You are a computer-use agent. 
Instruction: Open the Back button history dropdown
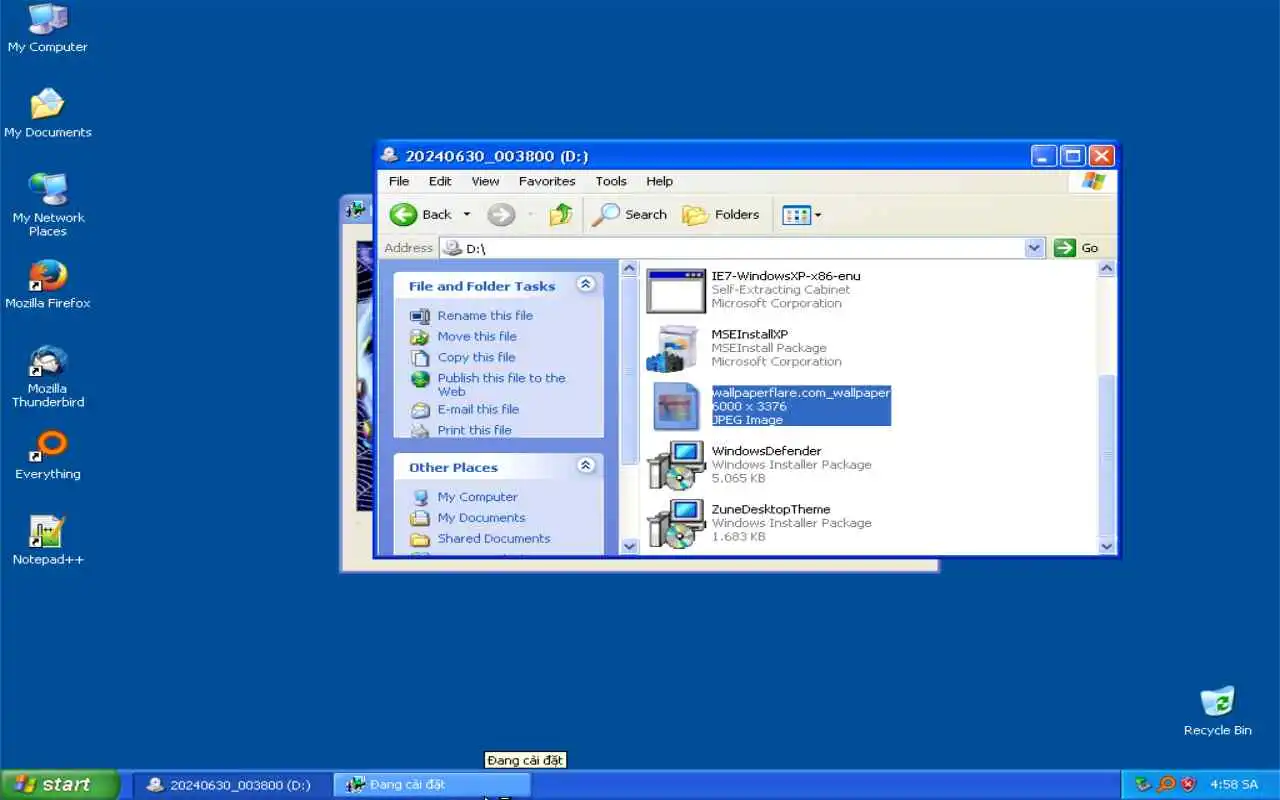(x=466, y=214)
